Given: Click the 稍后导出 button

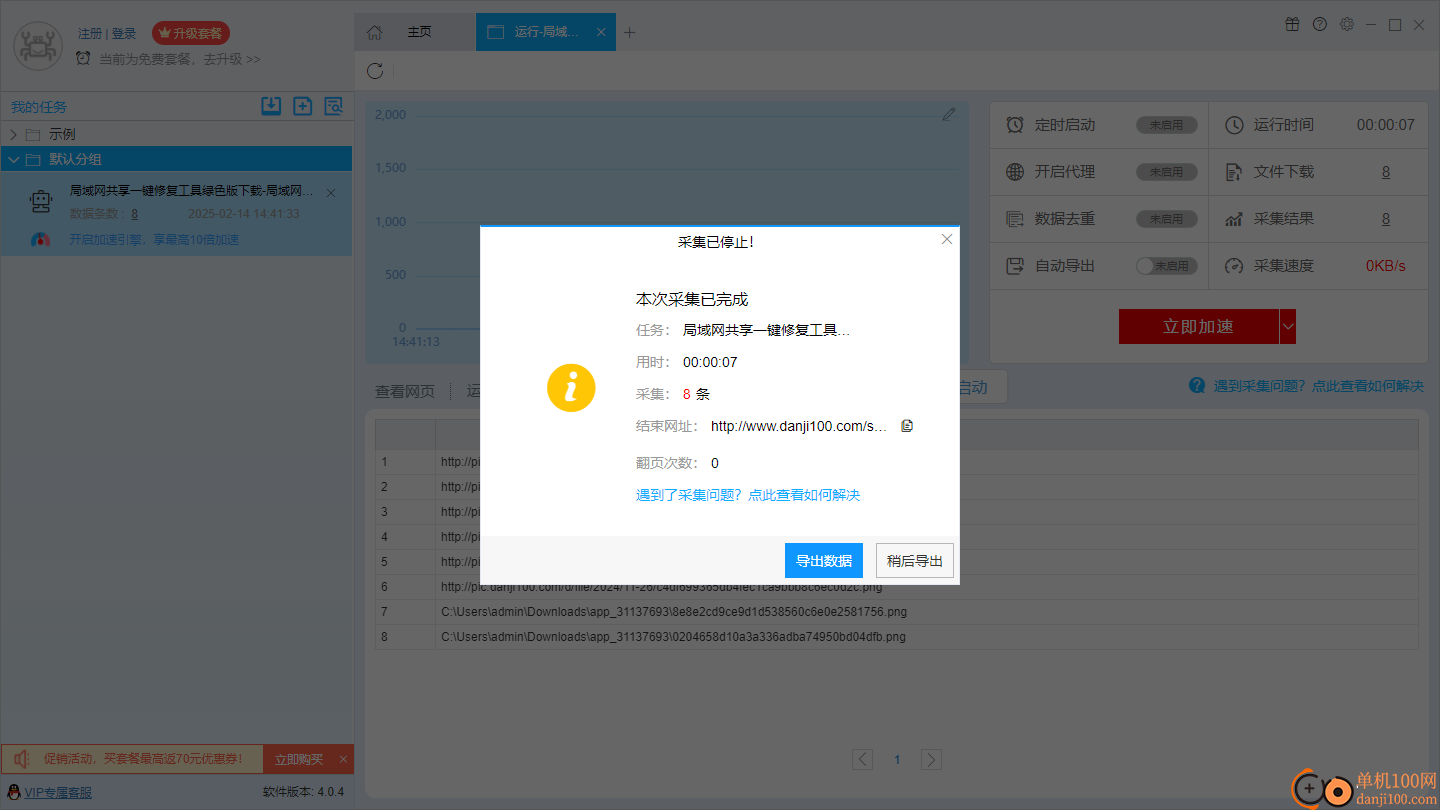Looking at the screenshot, I should click(x=915, y=561).
